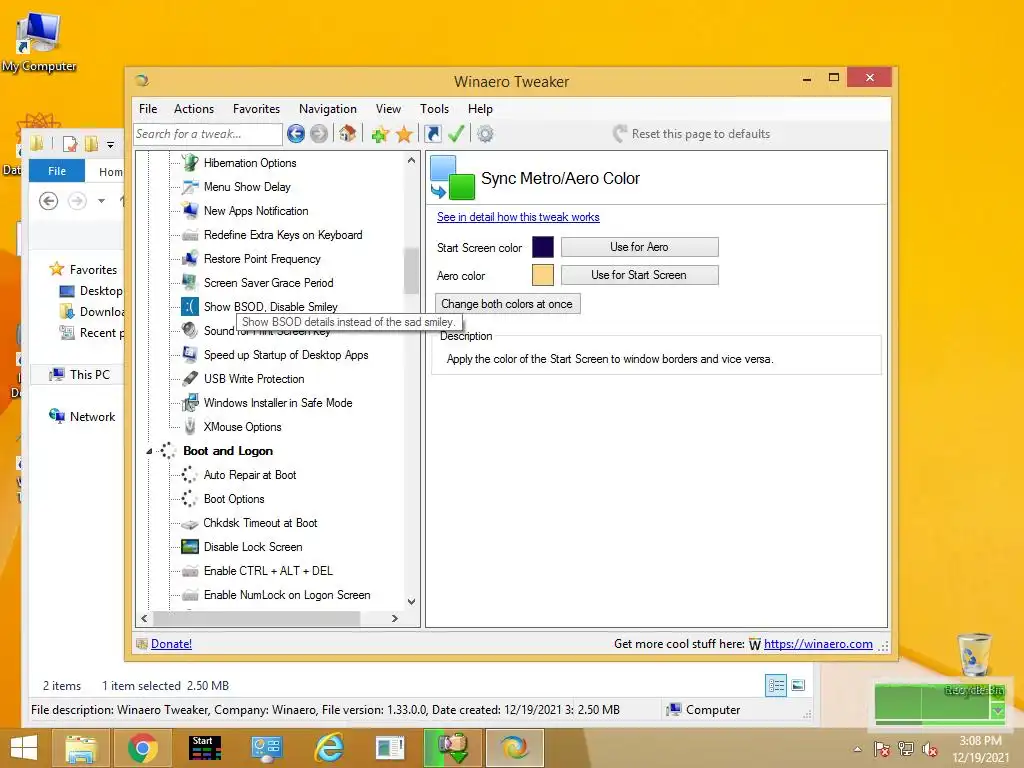Click the Donate! link
The image size is (1024, 768).
pos(171,644)
